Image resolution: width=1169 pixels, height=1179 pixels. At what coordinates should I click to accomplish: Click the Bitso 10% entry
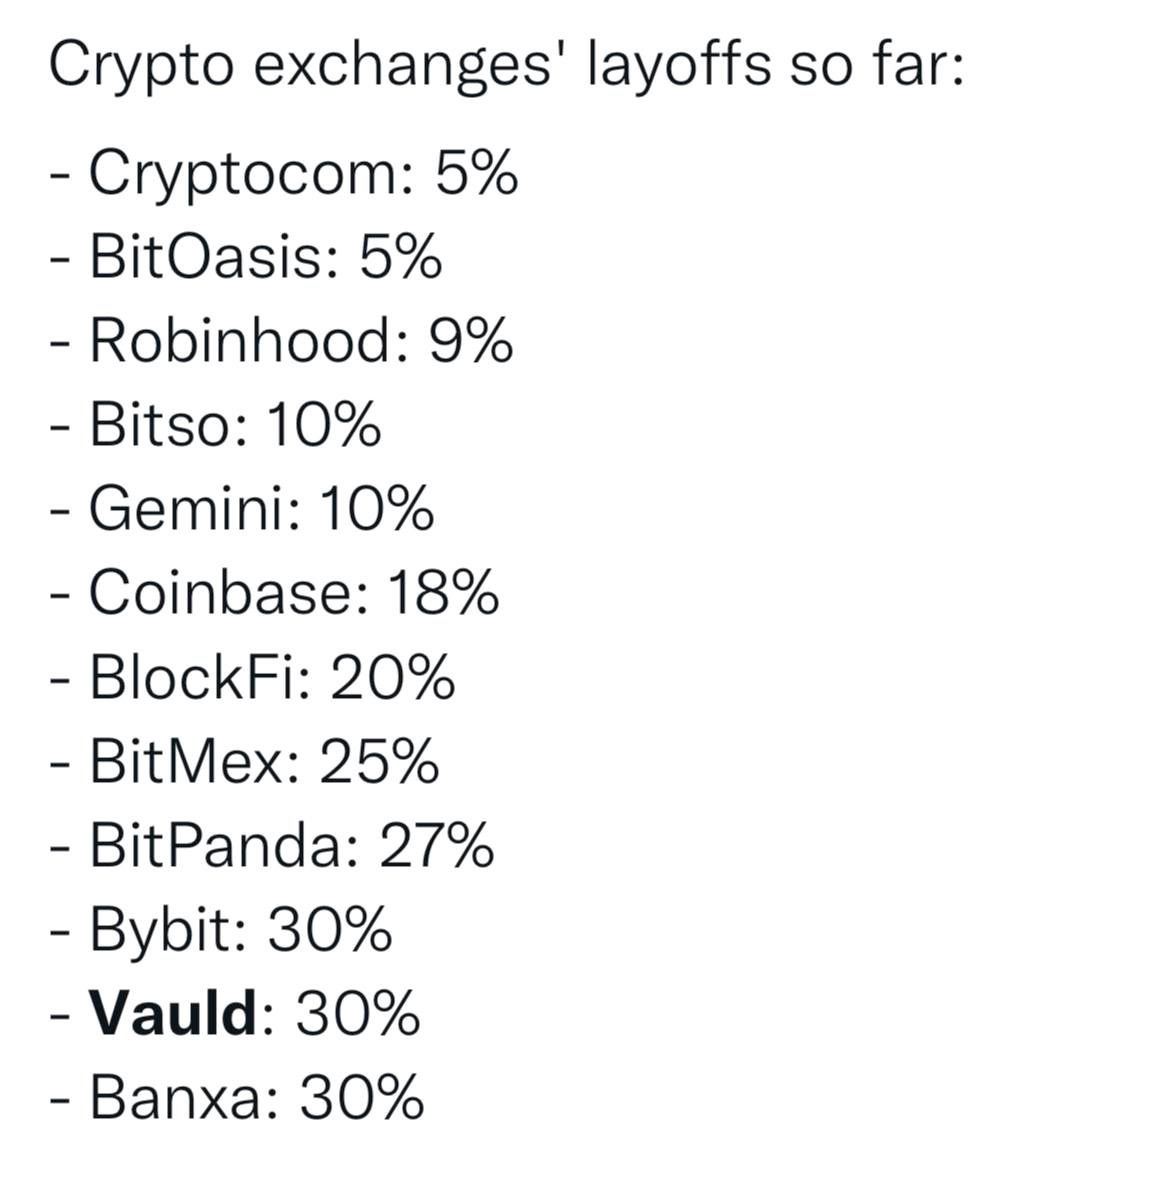(216, 425)
